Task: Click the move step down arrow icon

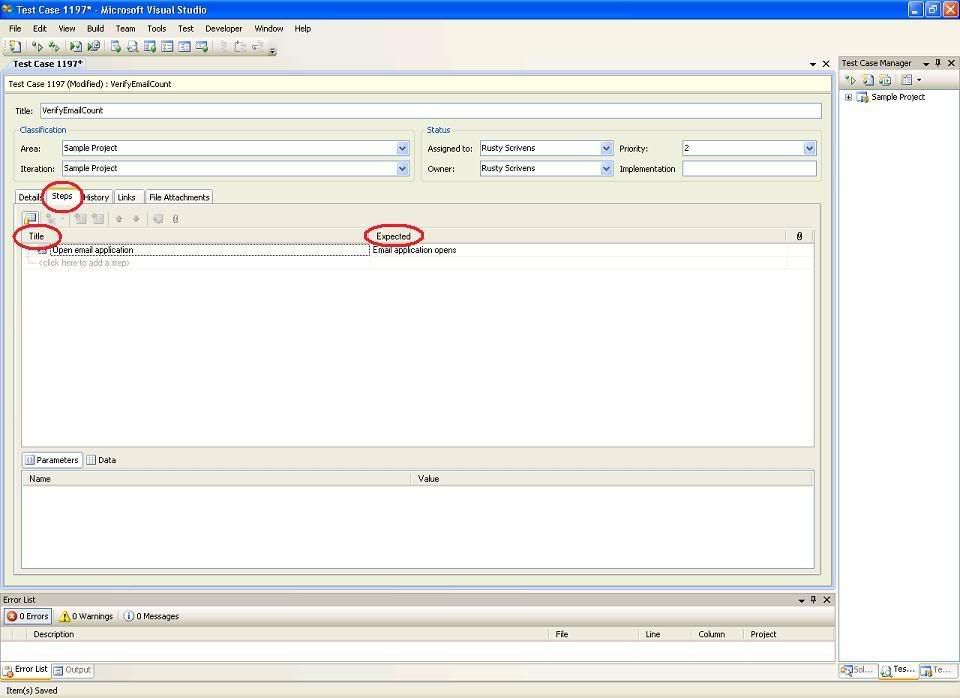Action: 136,219
